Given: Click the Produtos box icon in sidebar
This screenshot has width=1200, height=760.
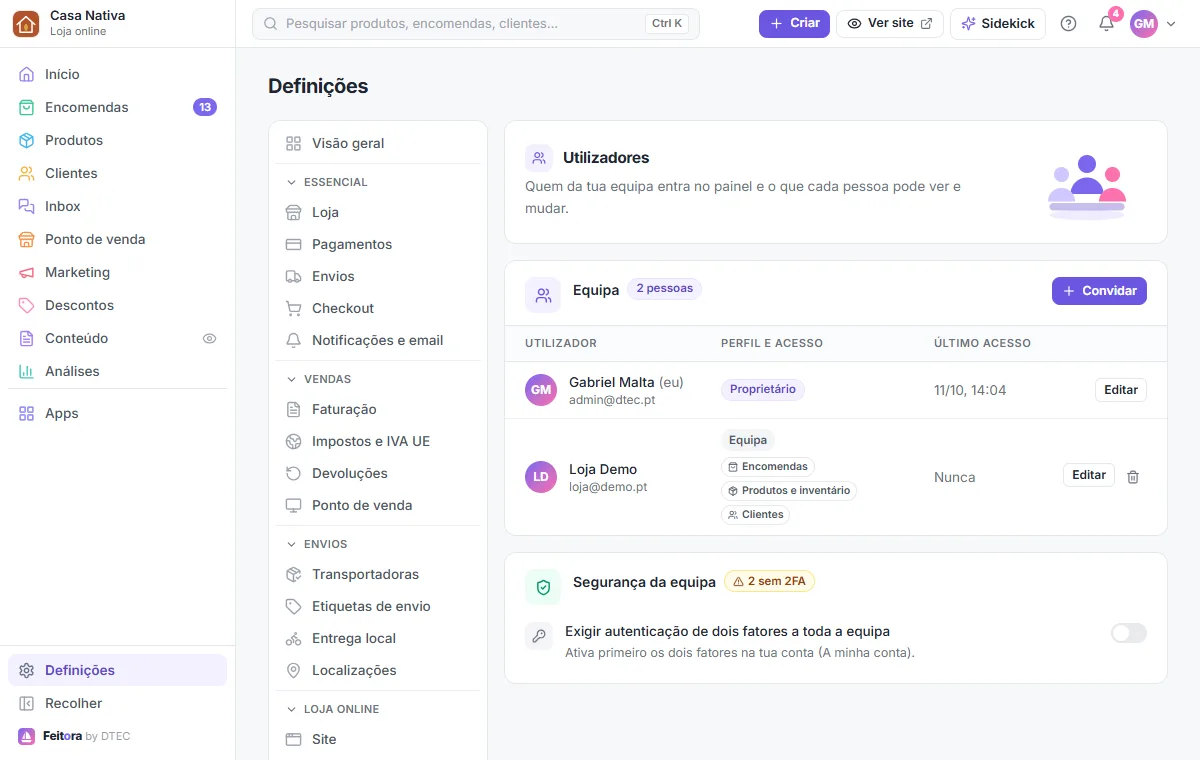Looking at the screenshot, I should coord(26,140).
